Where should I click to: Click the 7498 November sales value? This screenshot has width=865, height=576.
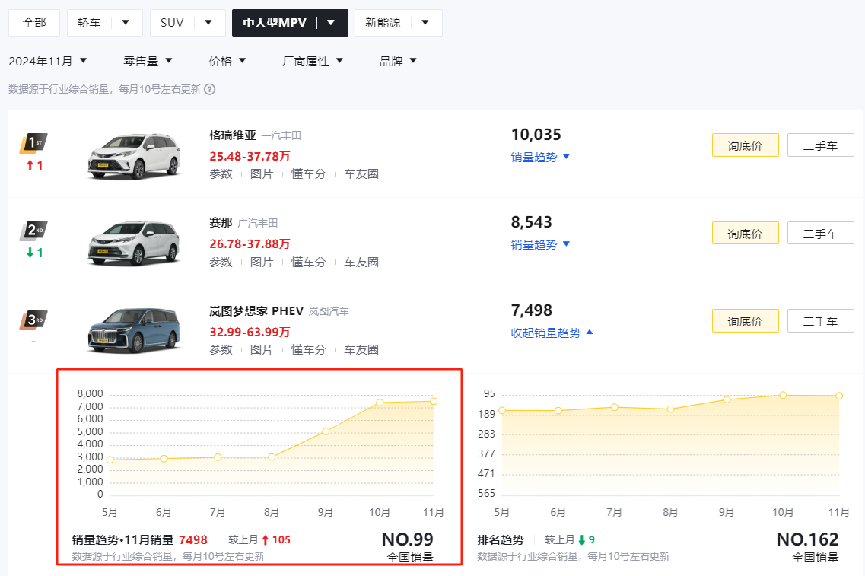click(193, 540)
